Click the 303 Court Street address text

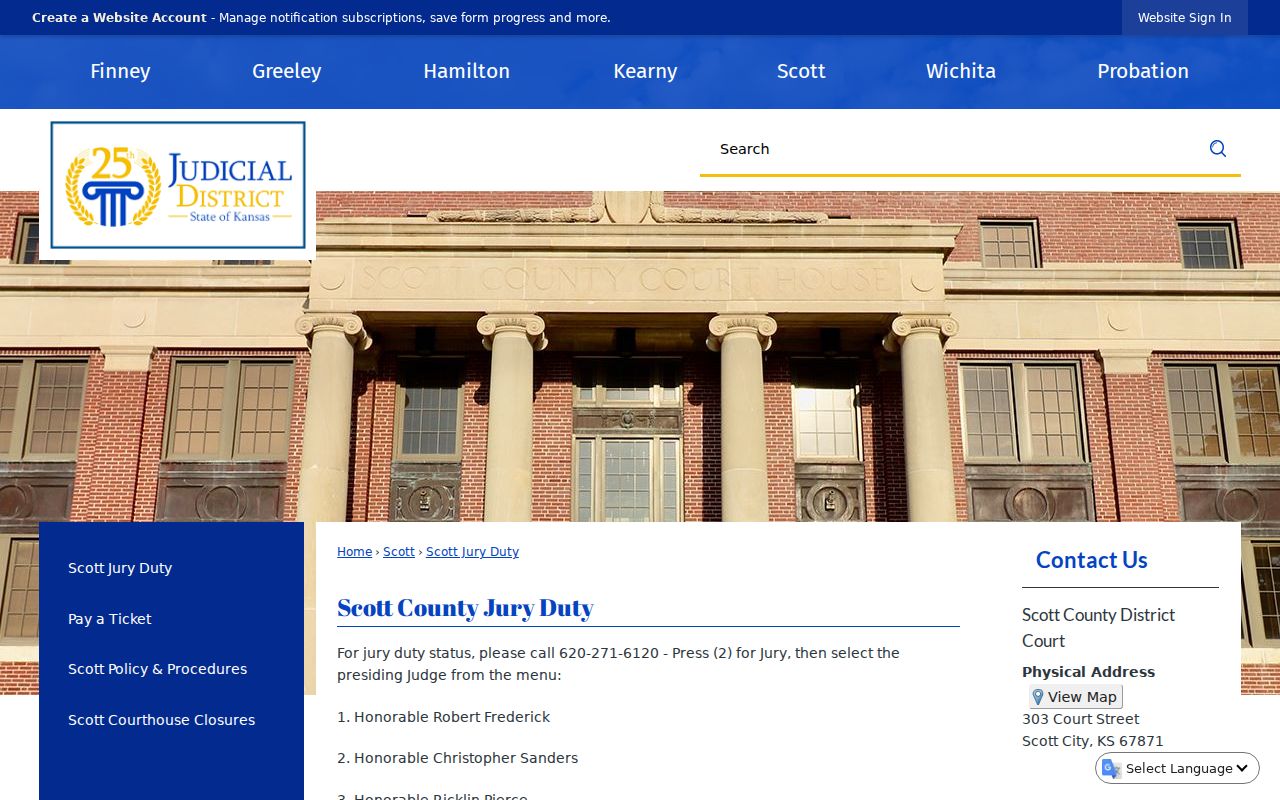1080,719
